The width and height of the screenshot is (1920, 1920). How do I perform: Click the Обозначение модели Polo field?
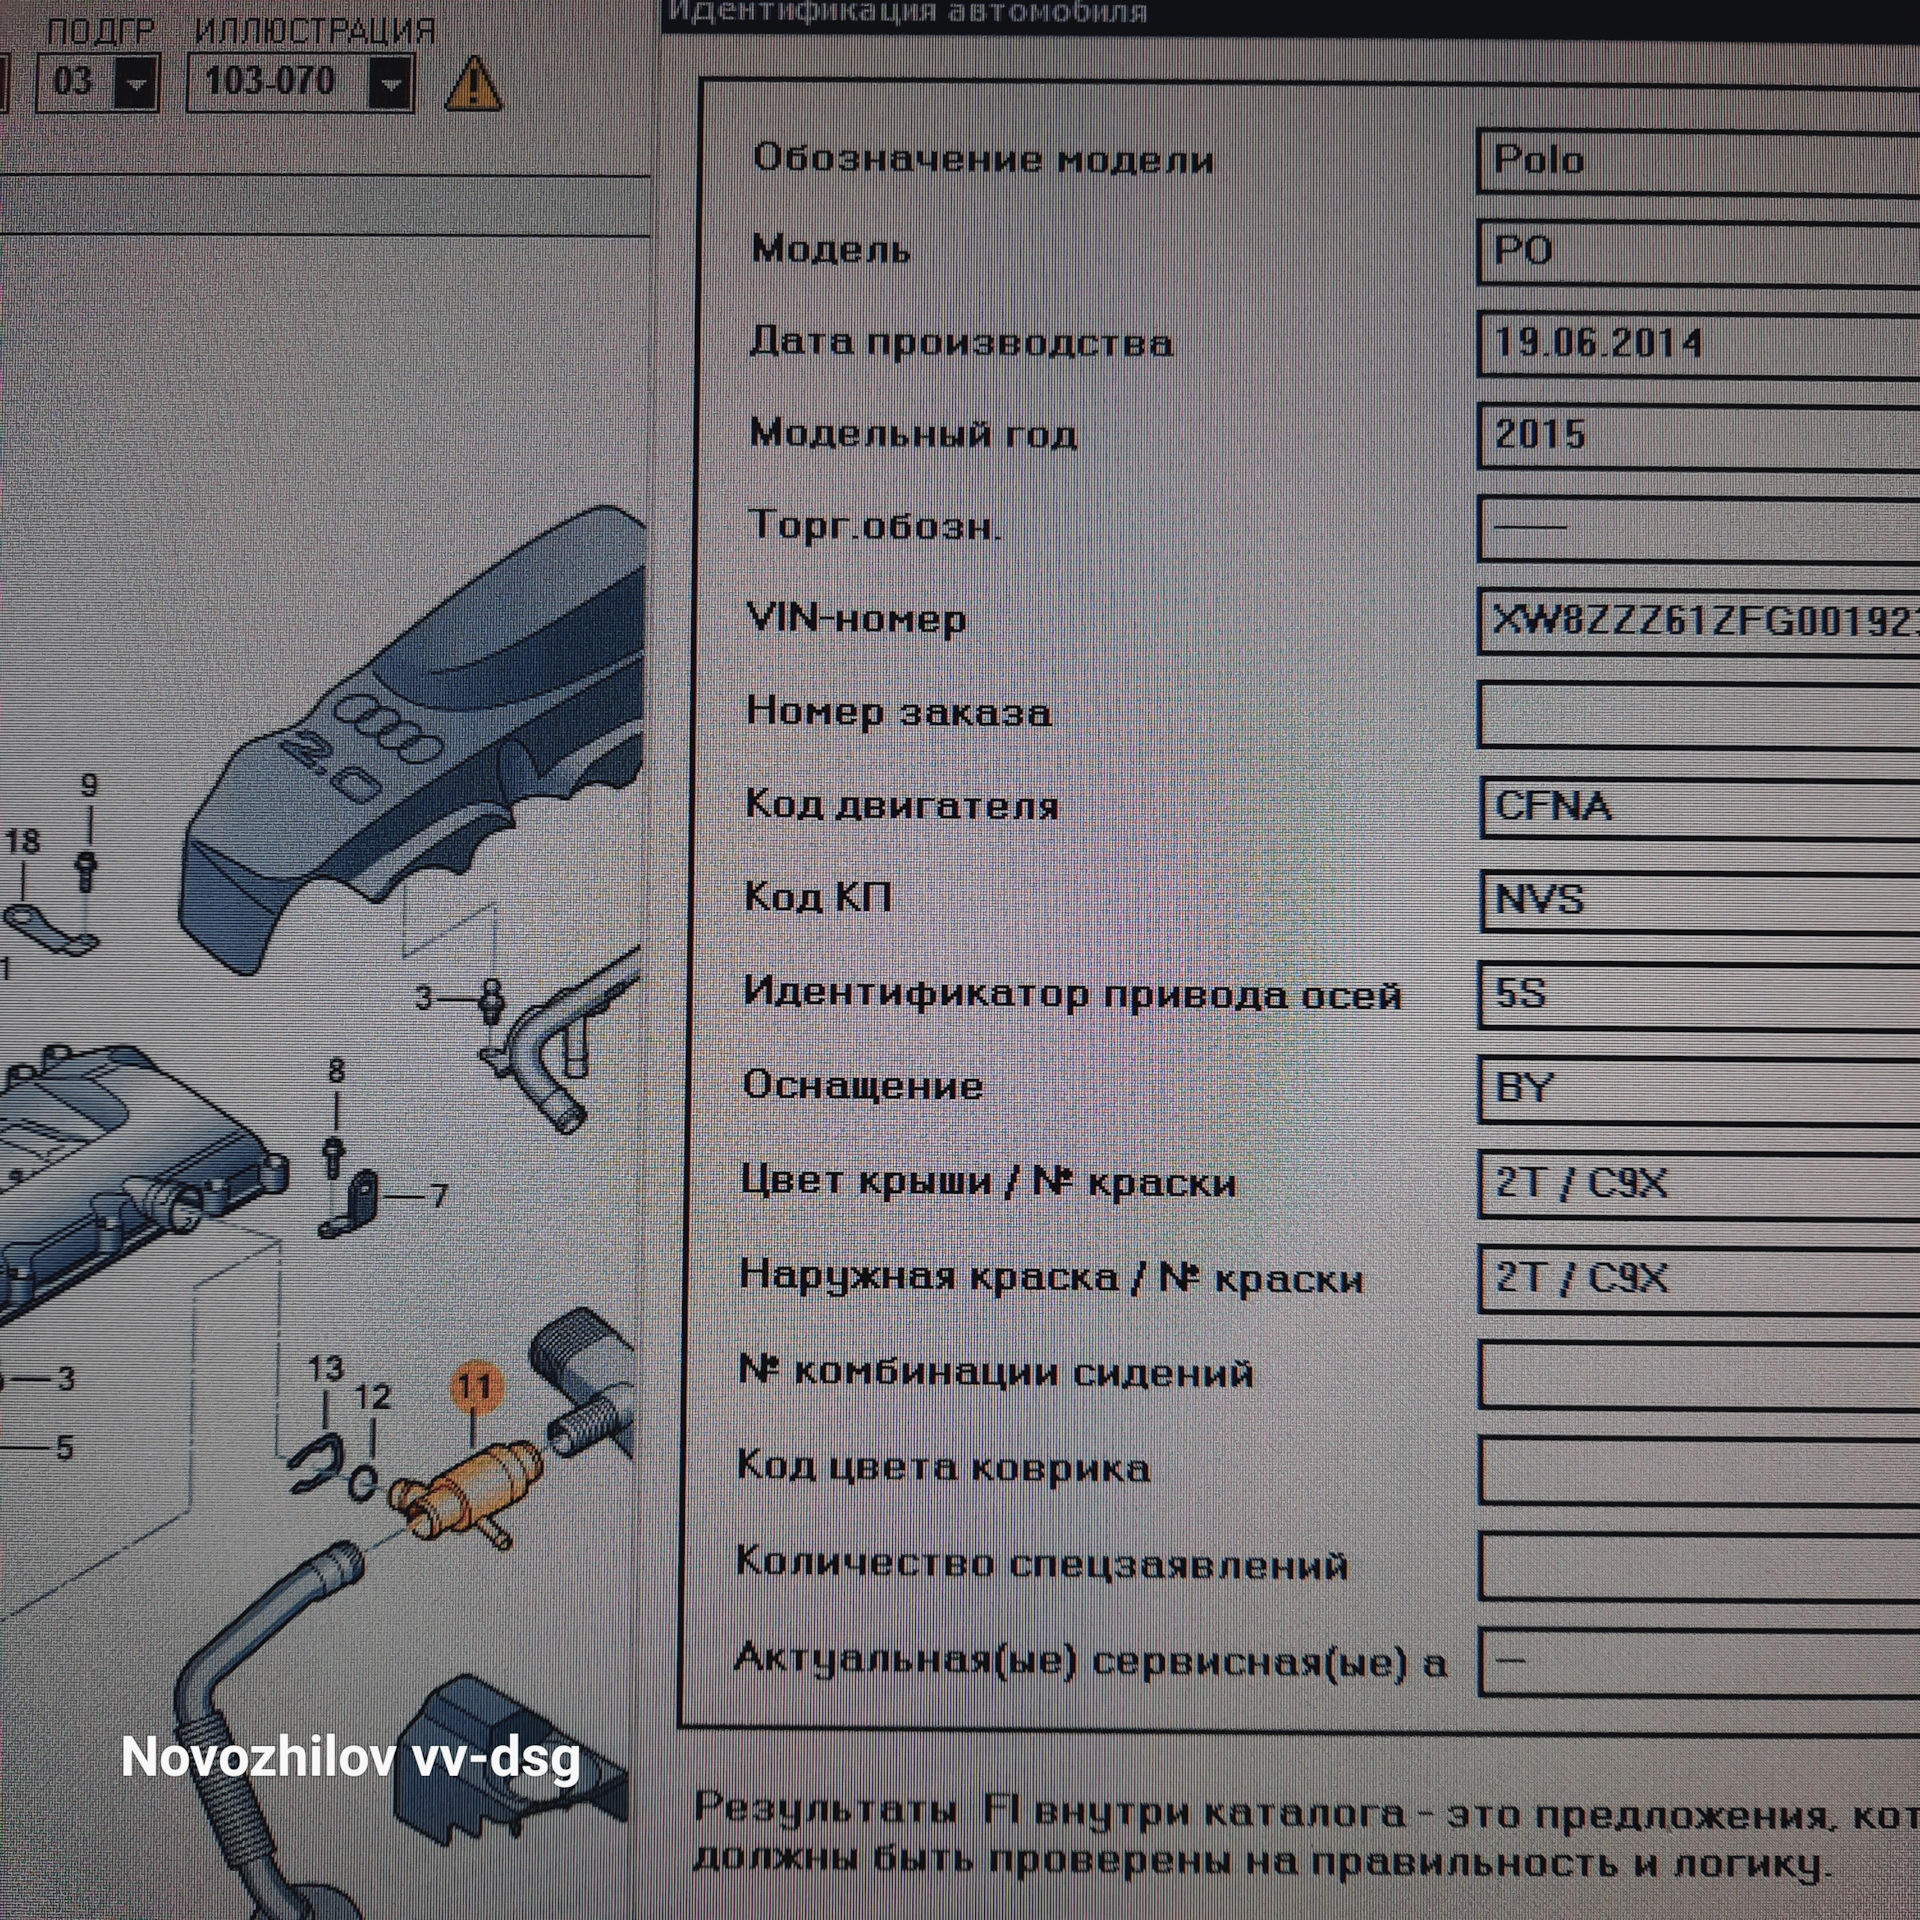tap(1698, 159)
